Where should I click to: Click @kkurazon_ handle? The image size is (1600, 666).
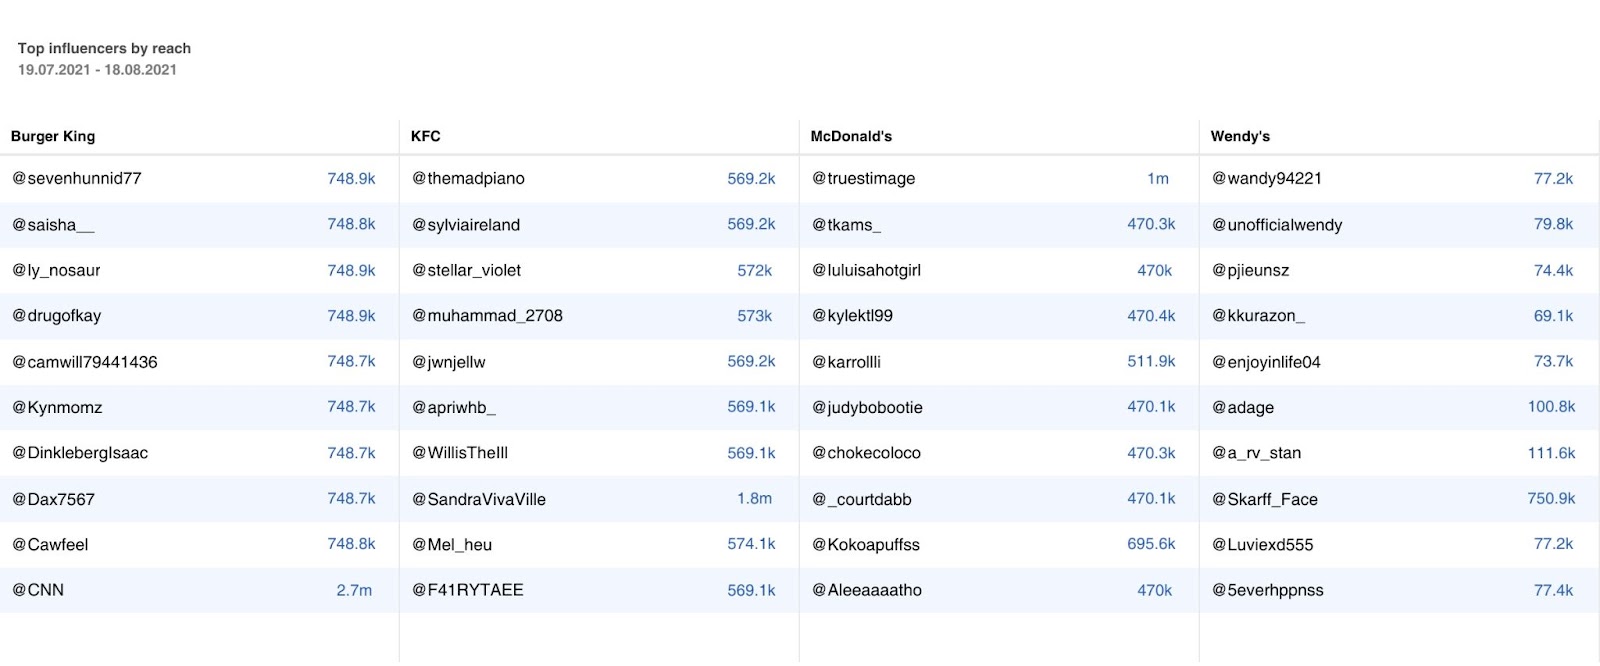1259,316
